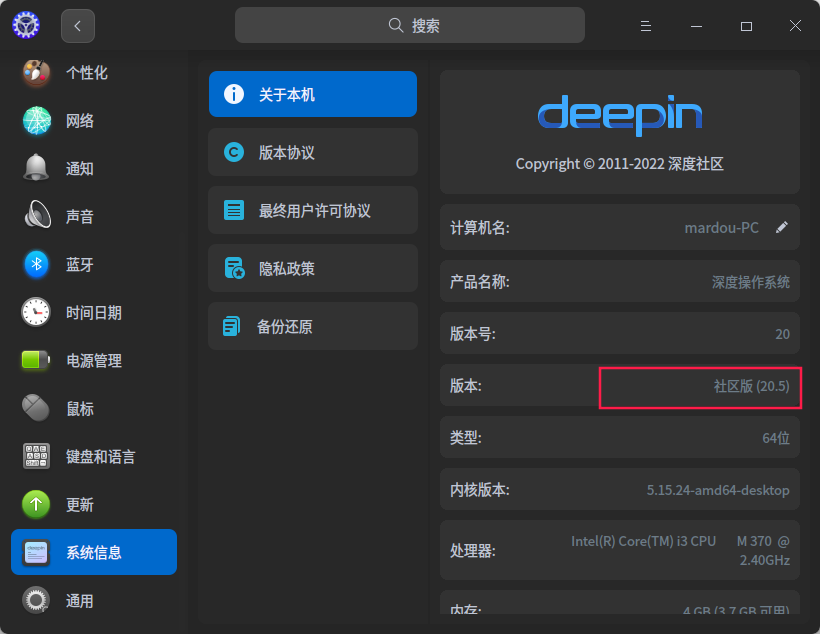Open the hamburger main menu

646,26
